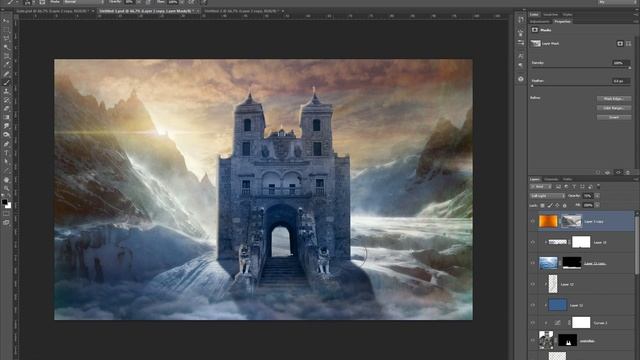Screen dimensions: 640x360
Task: Select the Brush tool in toolbar
Action: pyautogui.click(x=6, y=82)
